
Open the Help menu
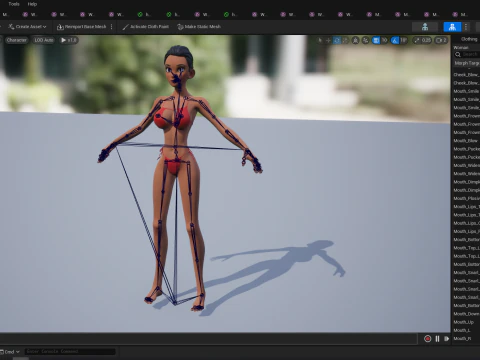point(32,4)
